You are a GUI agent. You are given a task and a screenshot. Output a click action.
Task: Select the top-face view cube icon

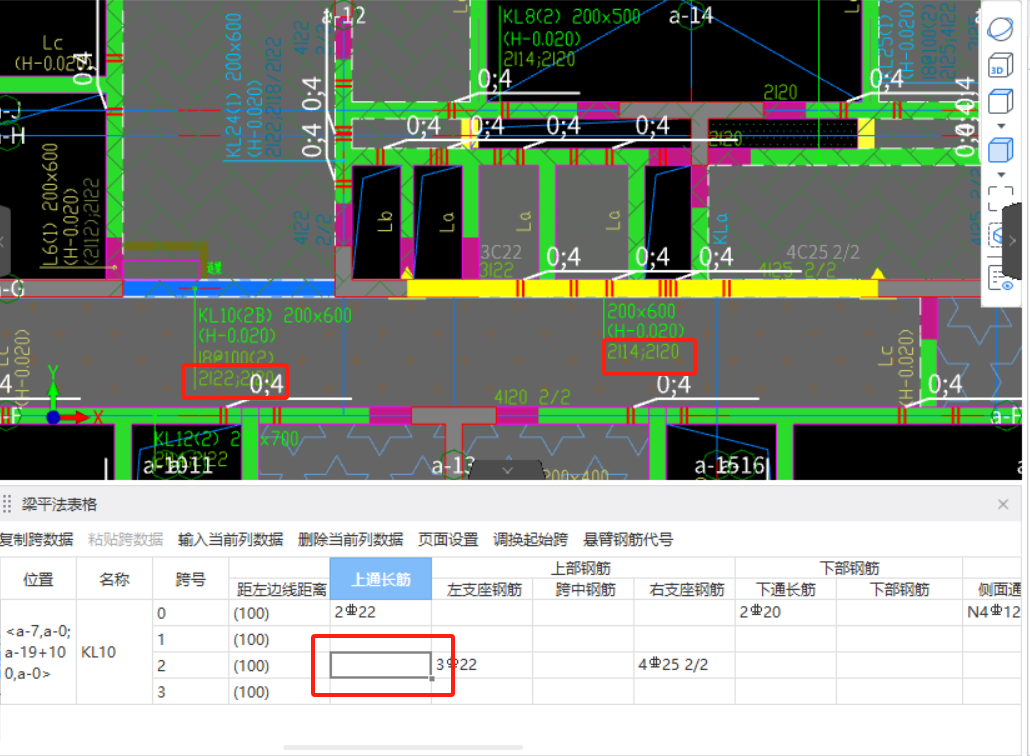pyautogui.click(x=1000, y=102)
